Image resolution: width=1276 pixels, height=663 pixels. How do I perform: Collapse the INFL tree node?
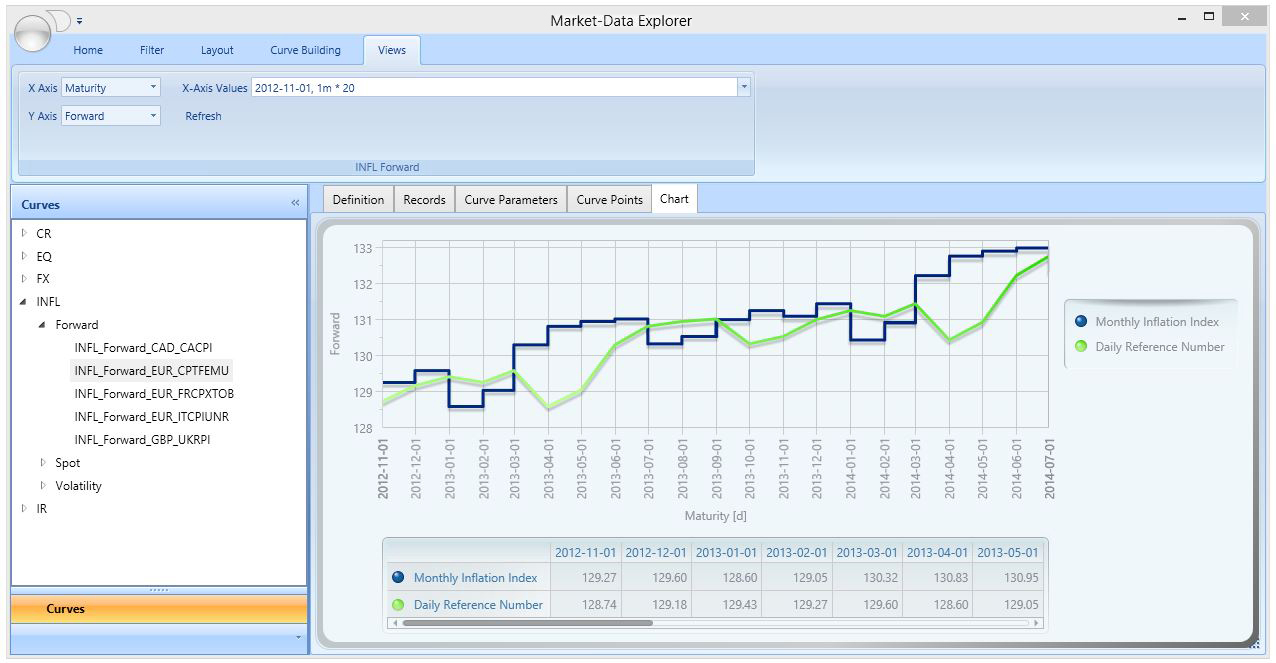(24, 302)
